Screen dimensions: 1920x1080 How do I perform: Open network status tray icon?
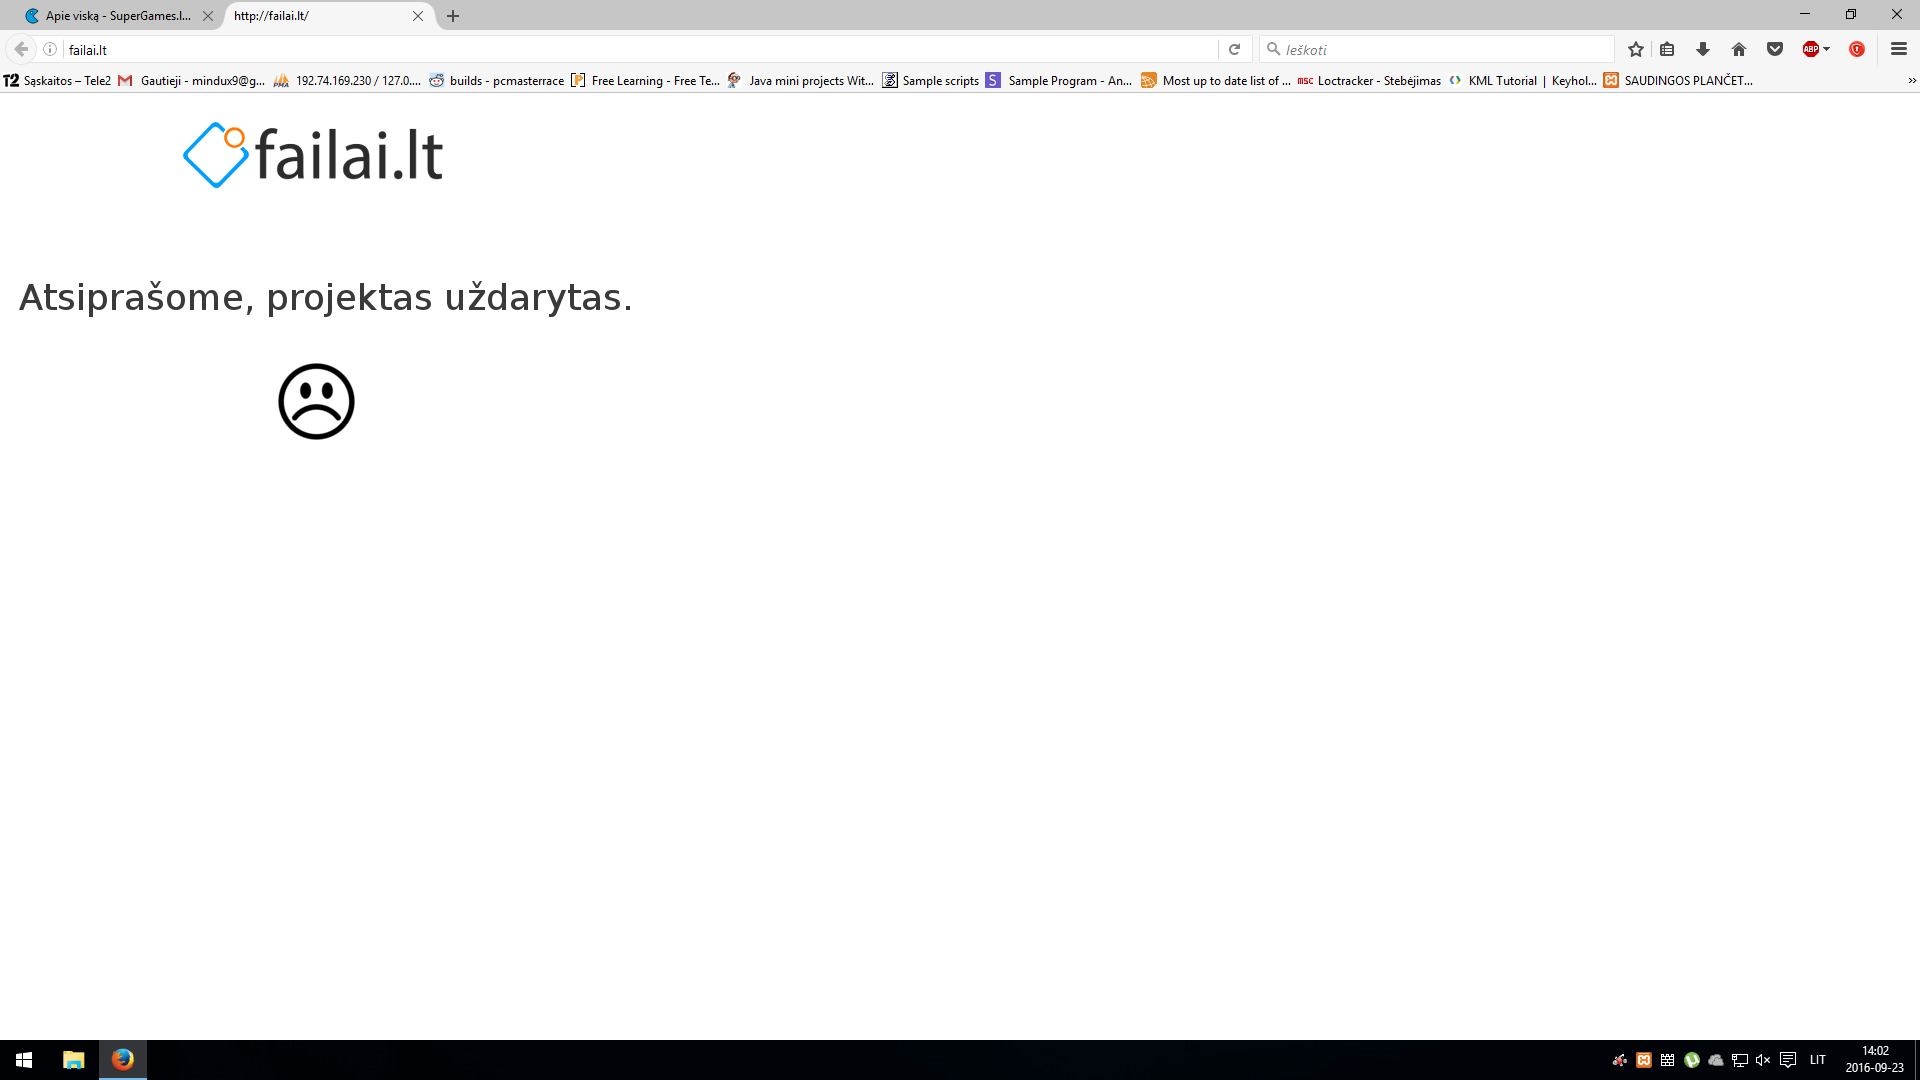[1740, 1060]
